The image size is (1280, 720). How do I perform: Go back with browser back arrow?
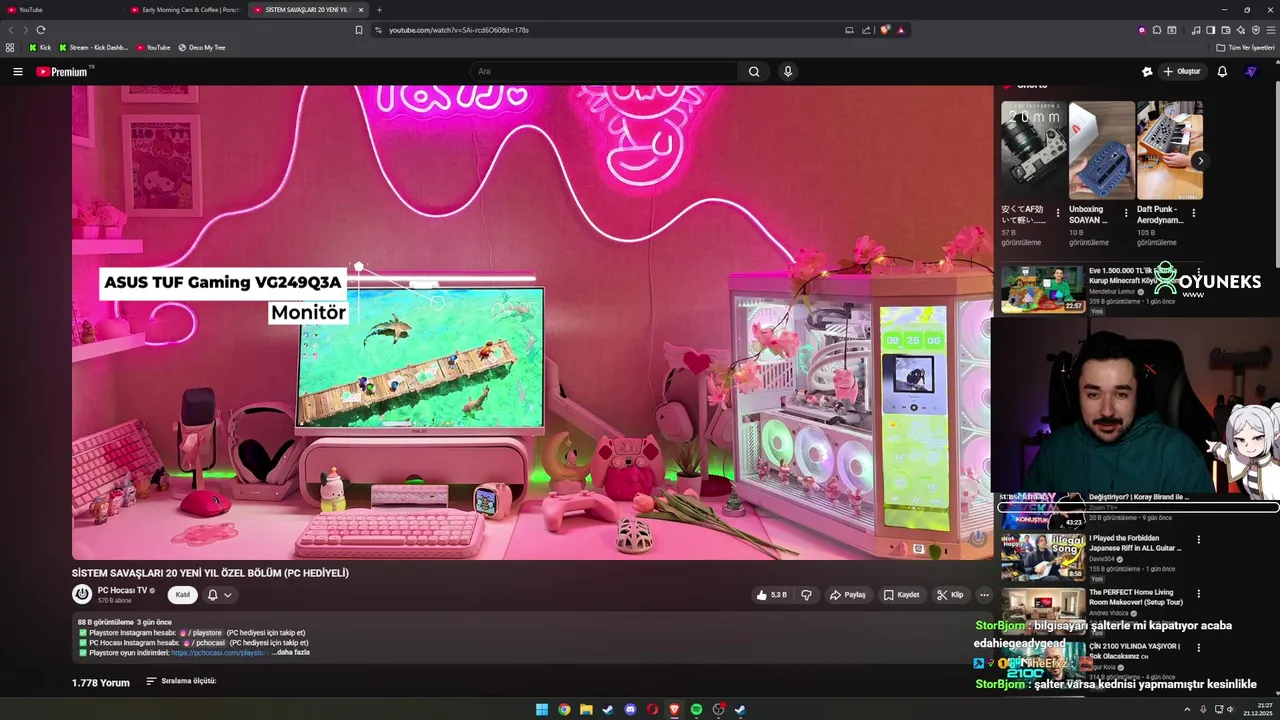[x=11, y=30]
